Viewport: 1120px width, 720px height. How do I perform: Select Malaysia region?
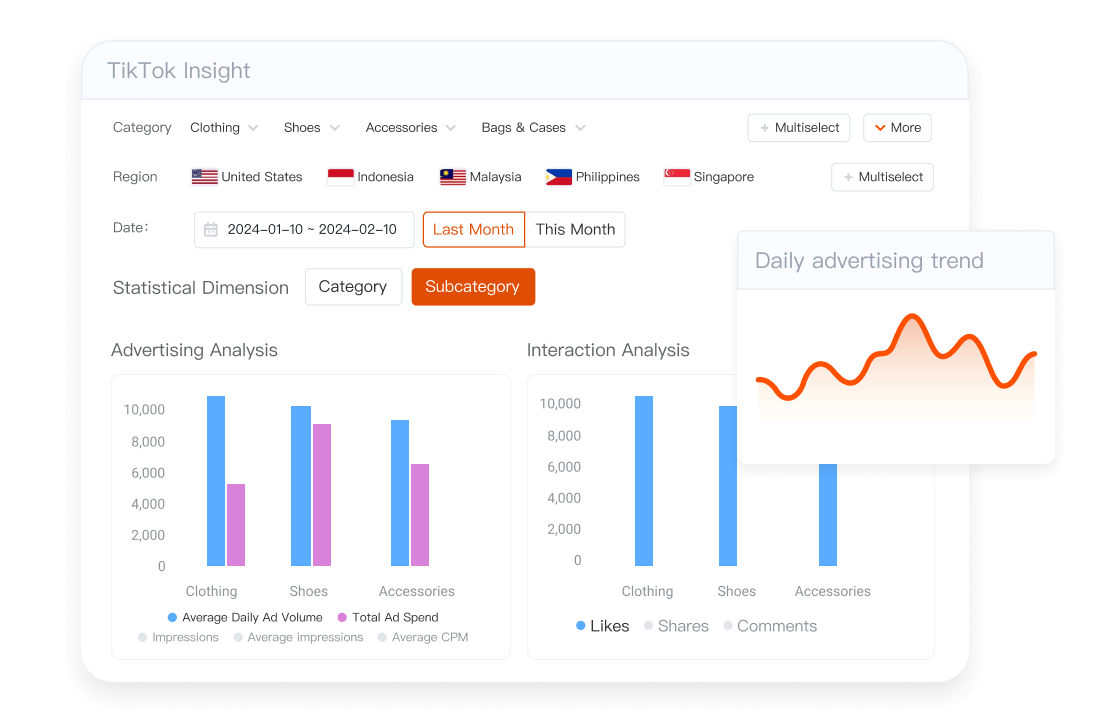(x=481, y=176)
